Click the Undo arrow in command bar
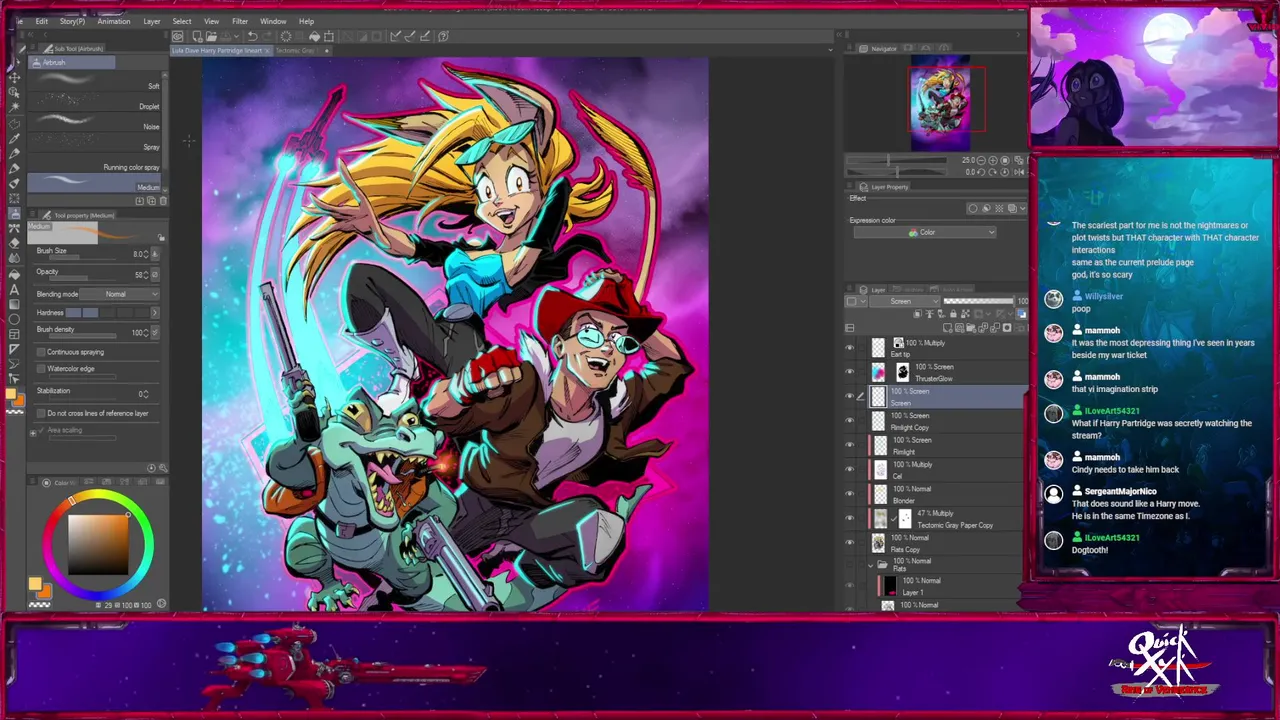Image resolution: width=1280 pixels, height=720 pixels. click(253, 36)
